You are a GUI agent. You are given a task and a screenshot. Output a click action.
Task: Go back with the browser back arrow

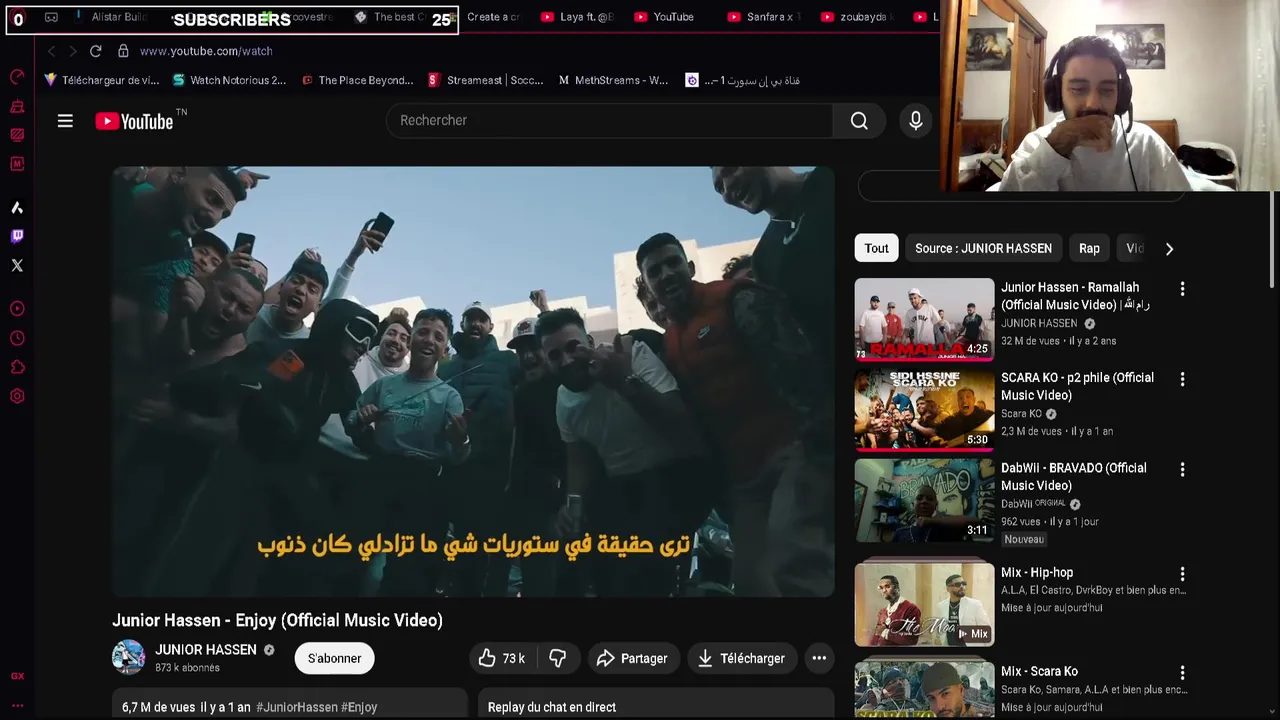[x=51, y=51]
